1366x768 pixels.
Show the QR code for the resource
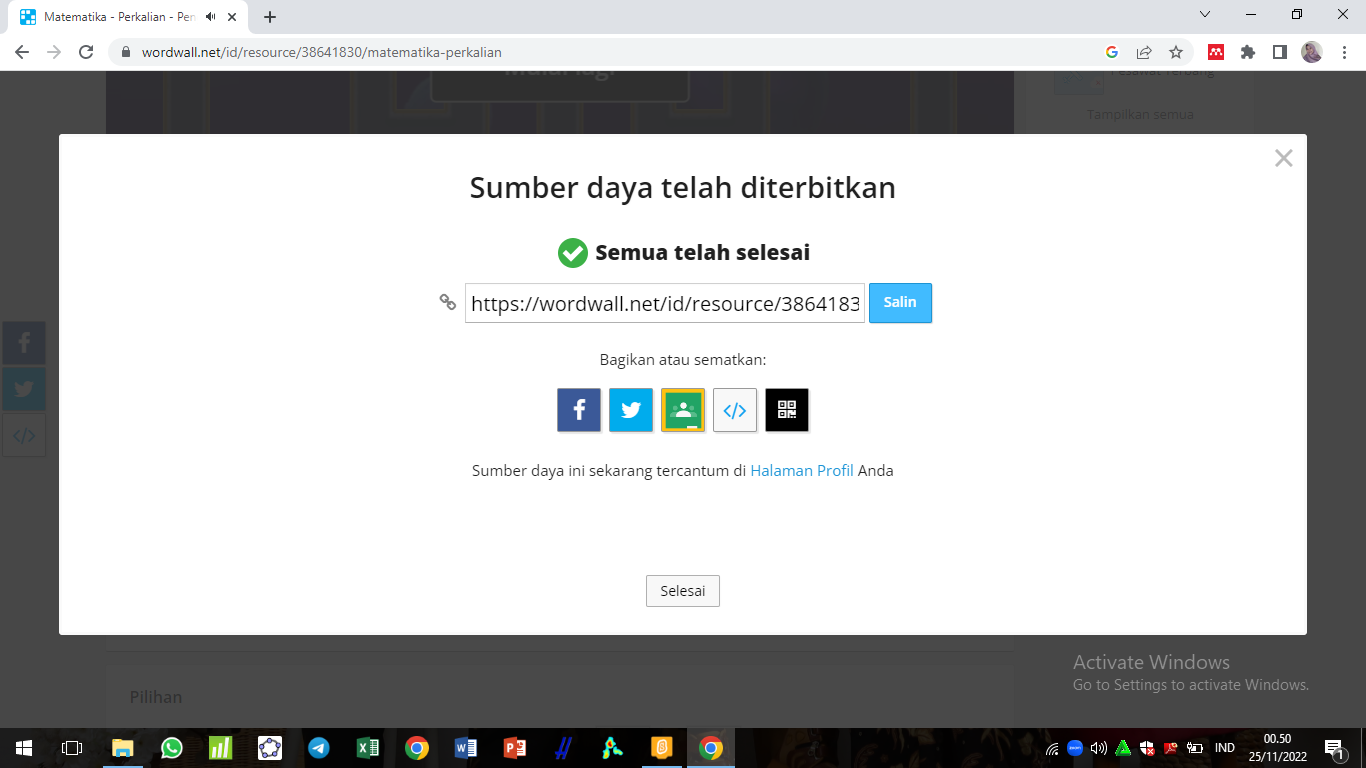point(787,410)
